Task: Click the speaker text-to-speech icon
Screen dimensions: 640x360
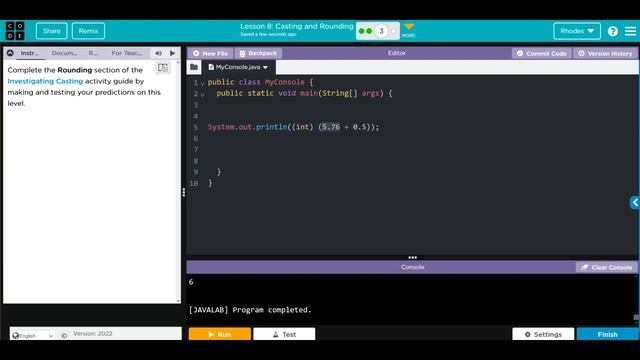Action: tap(158, 53)
